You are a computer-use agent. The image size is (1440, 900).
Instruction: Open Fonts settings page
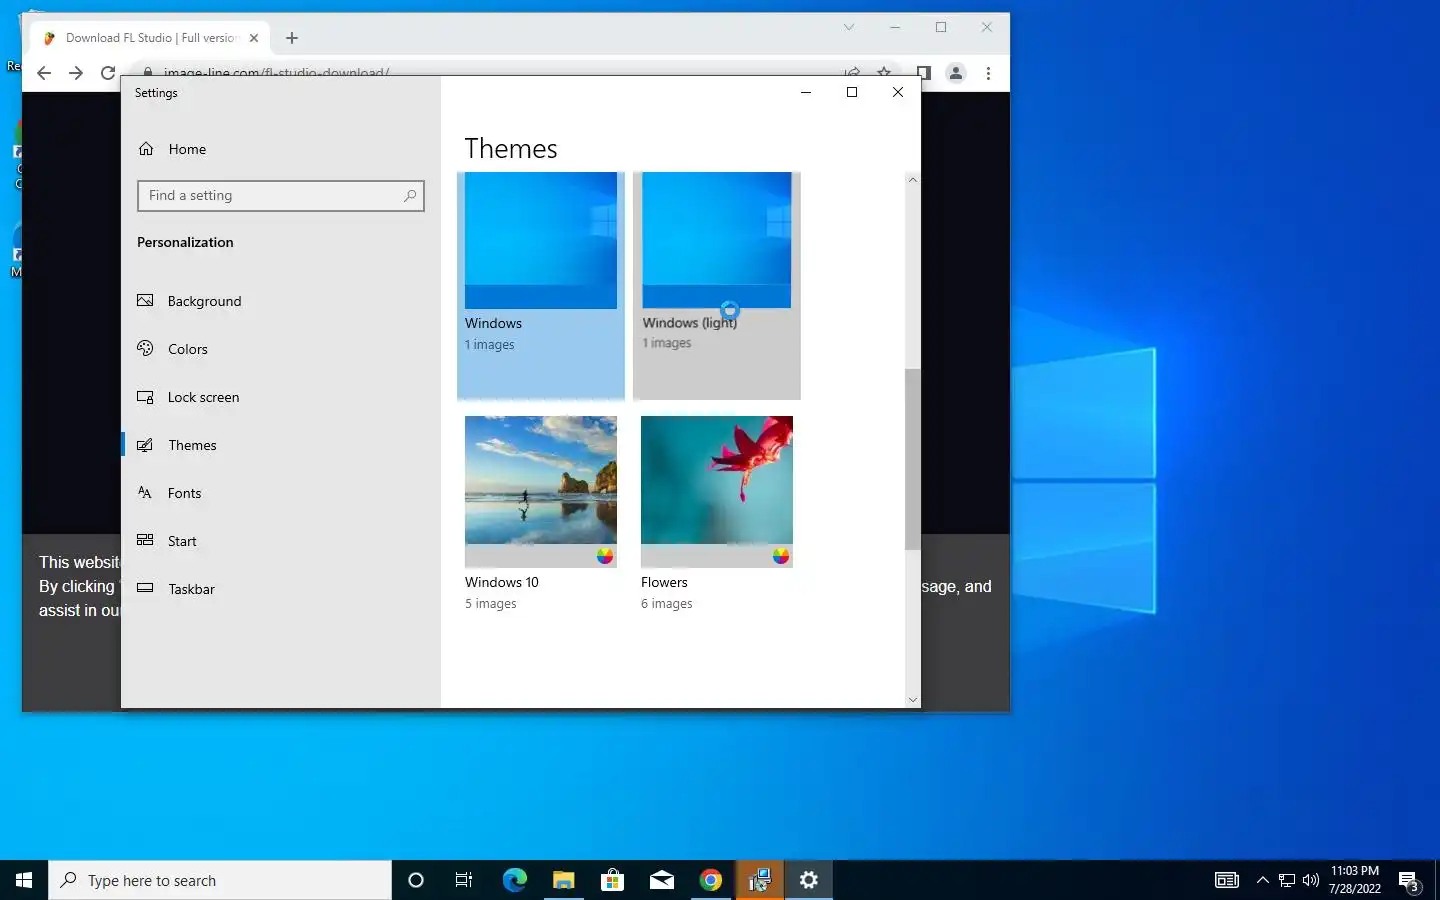pos(184,493)
